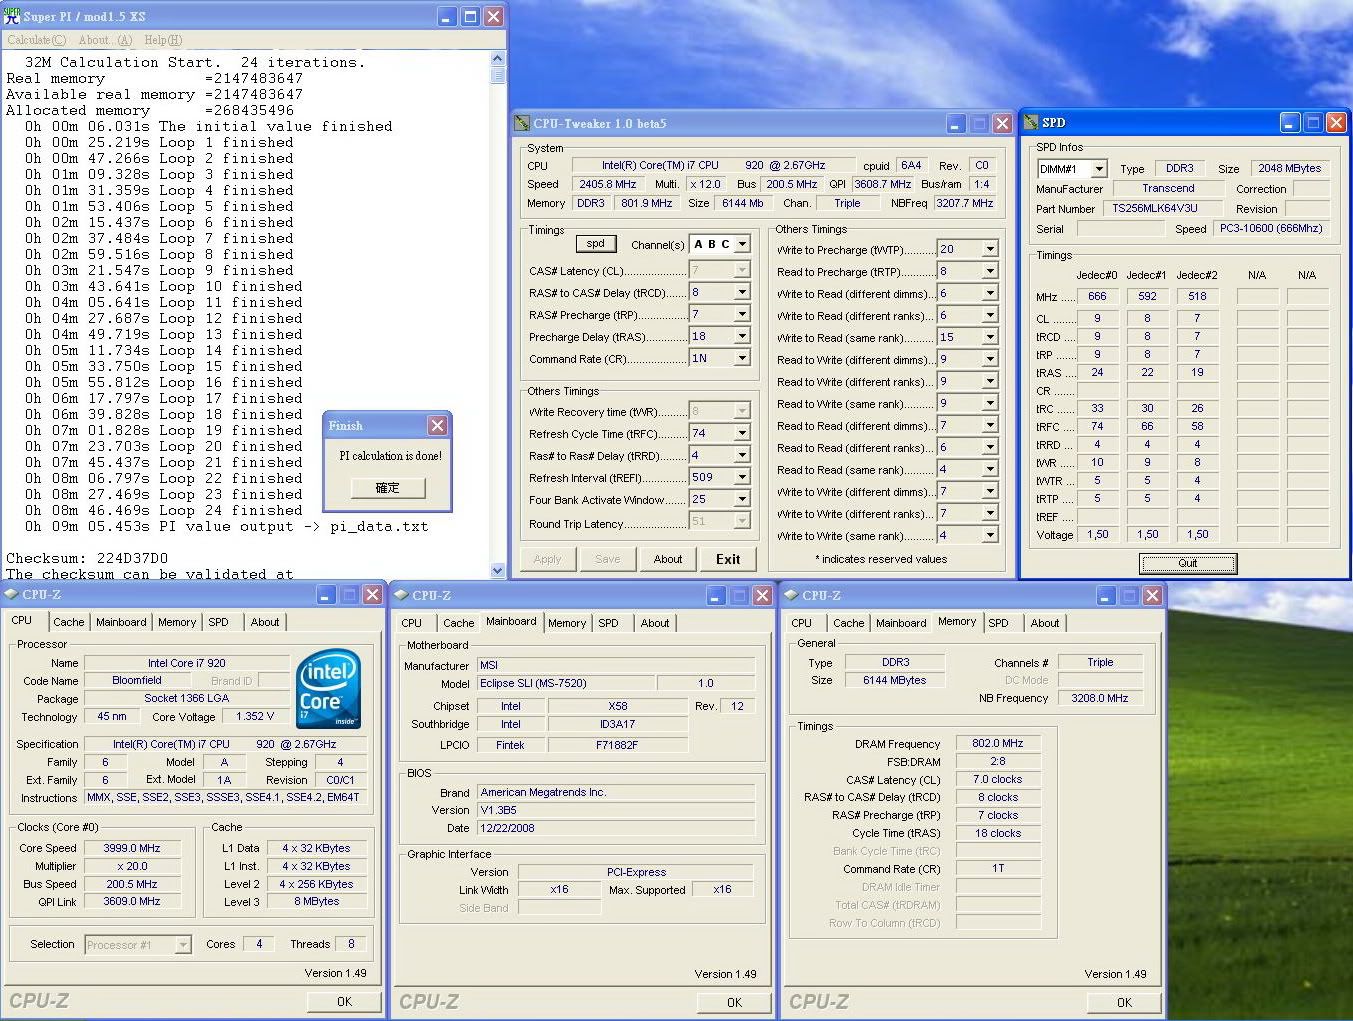The image size is (1353, 1021).
Task: Close the Finish dialog with the X
Action: point(437,425)
